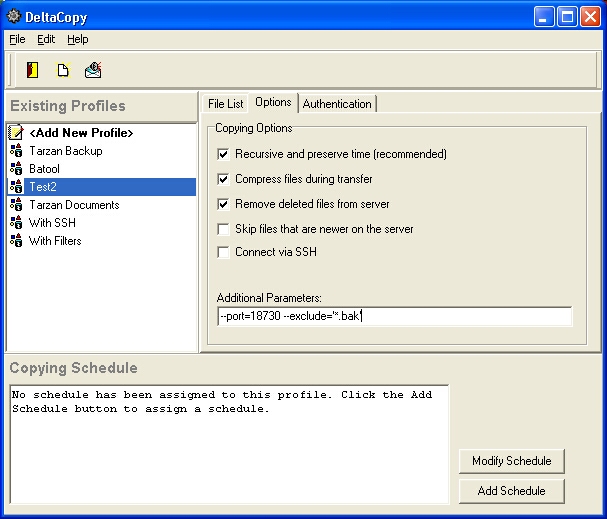Click the Test2 profile icon
Screen dimensions: 607x519
pos(16,187)
